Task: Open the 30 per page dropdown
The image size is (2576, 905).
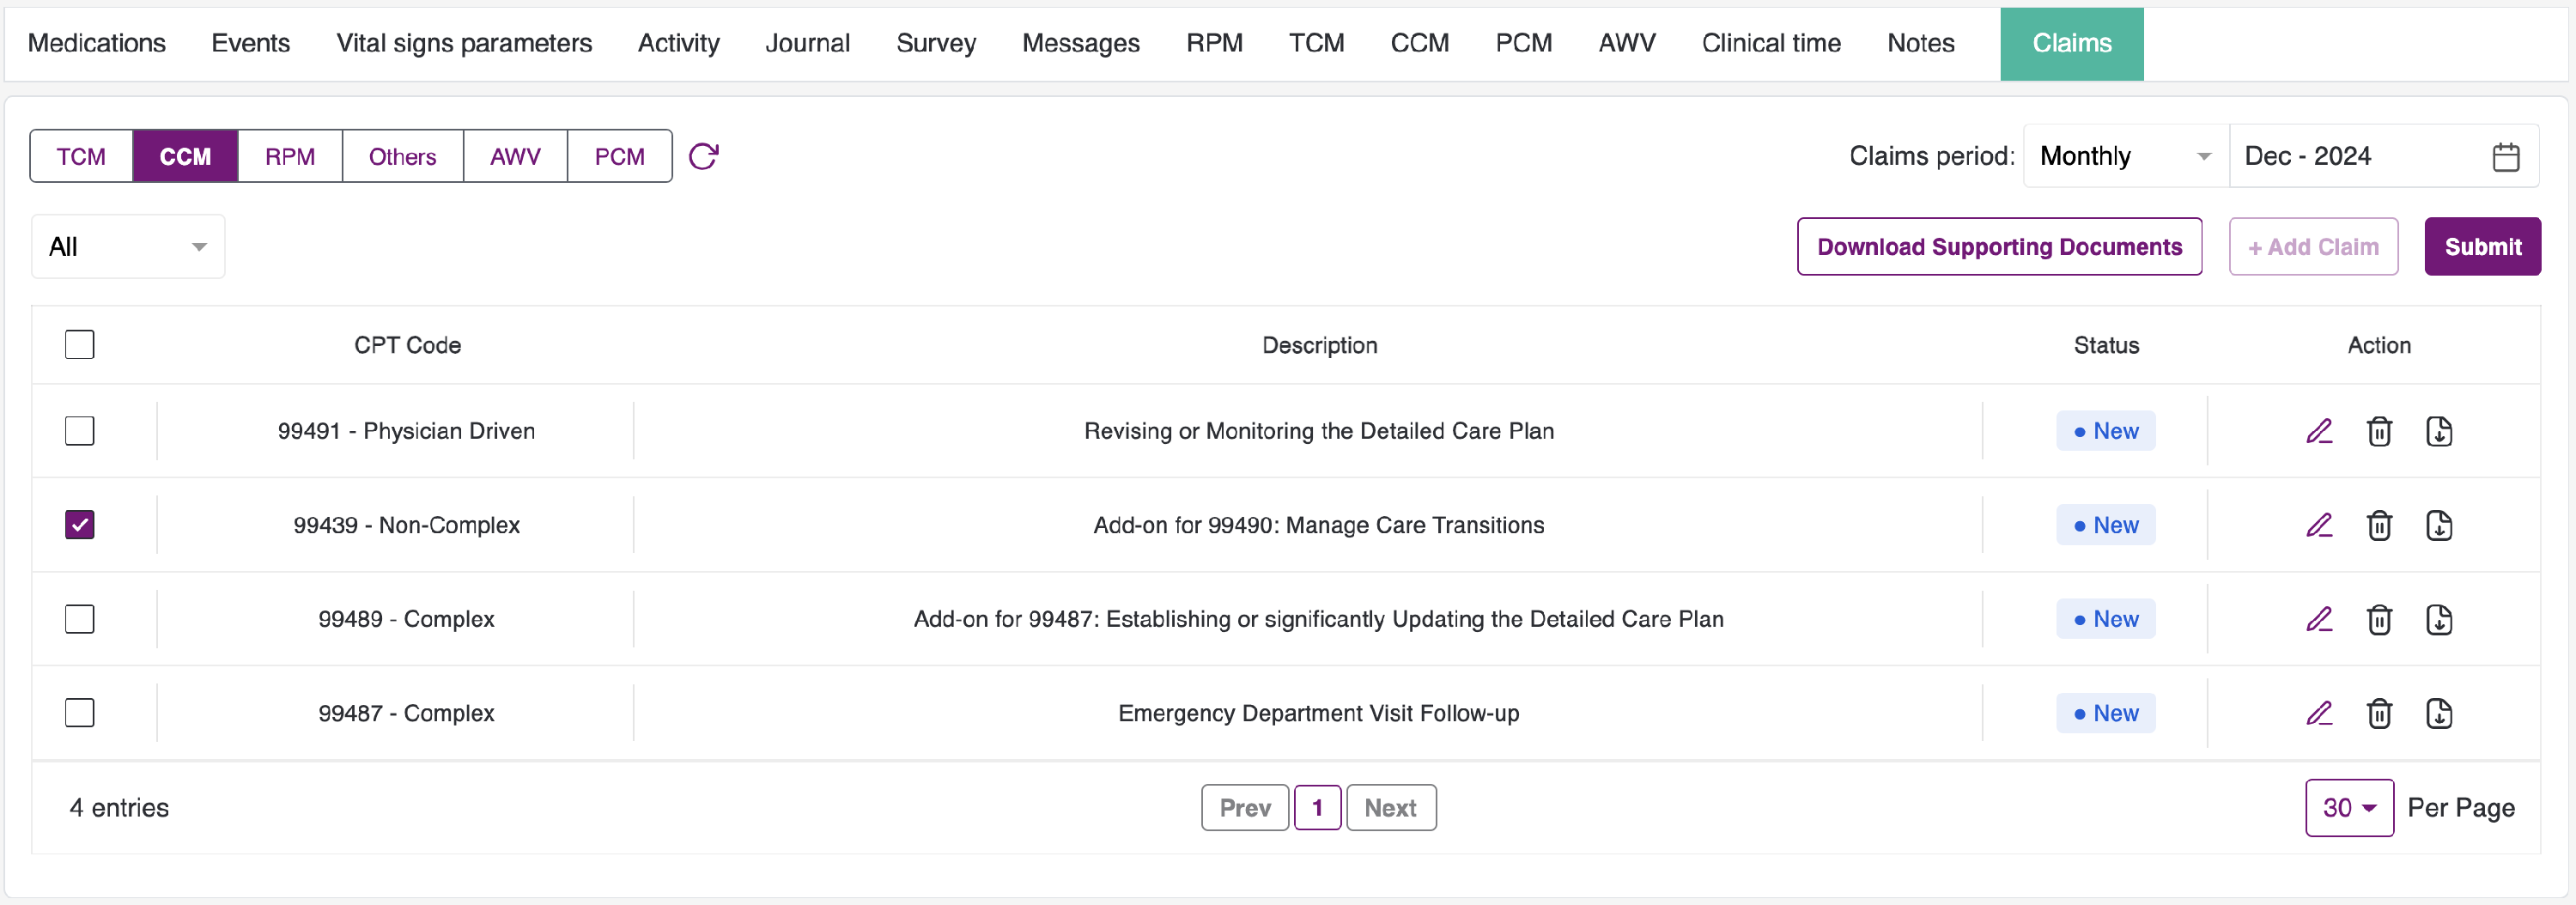Action: 2348,807
